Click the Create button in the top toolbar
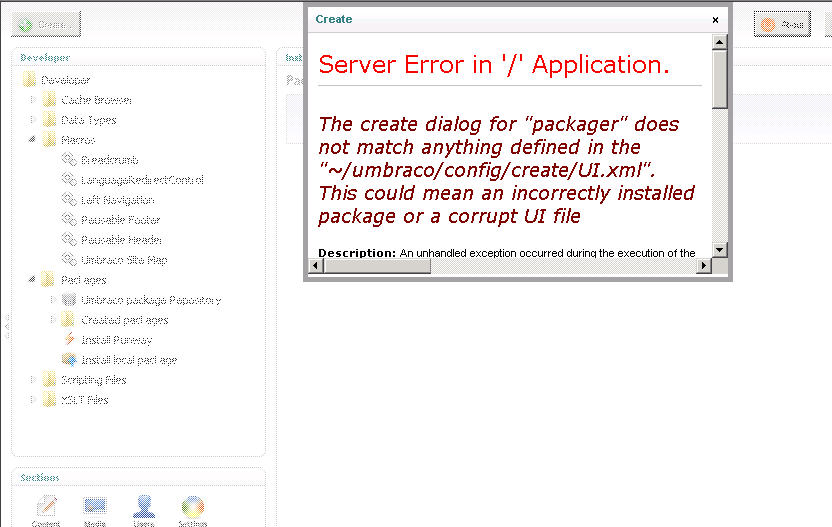Screen dimensions: 832x527 (46, 24)
